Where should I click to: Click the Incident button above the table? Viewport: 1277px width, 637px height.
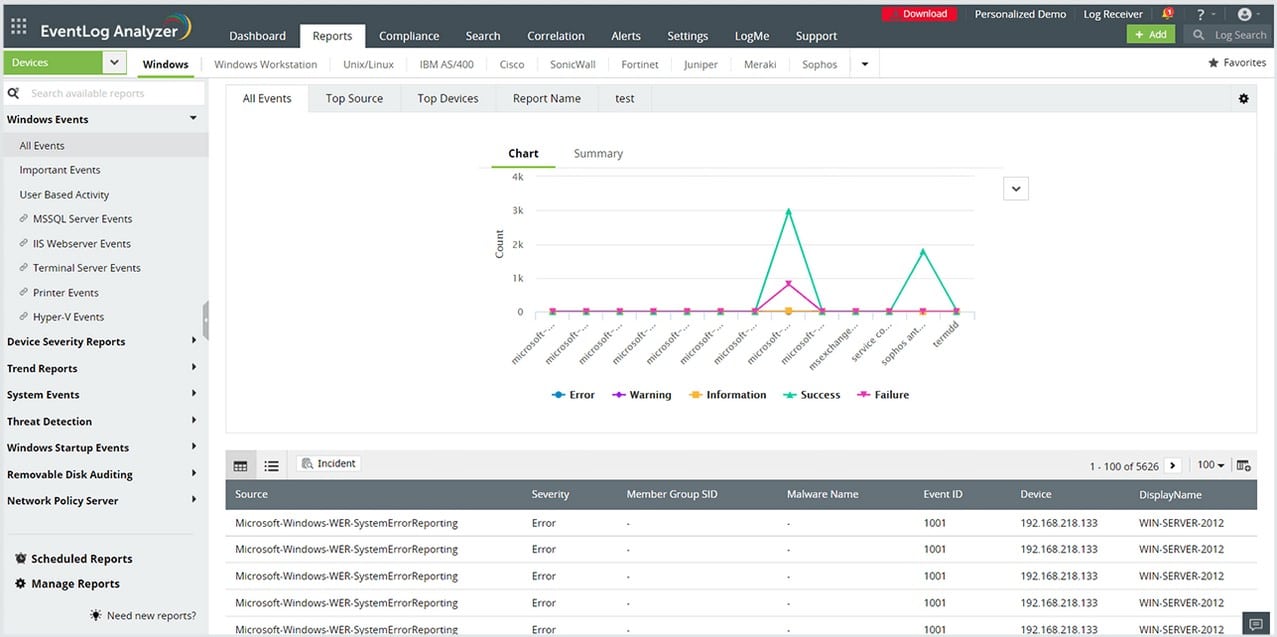coord(327,462)
